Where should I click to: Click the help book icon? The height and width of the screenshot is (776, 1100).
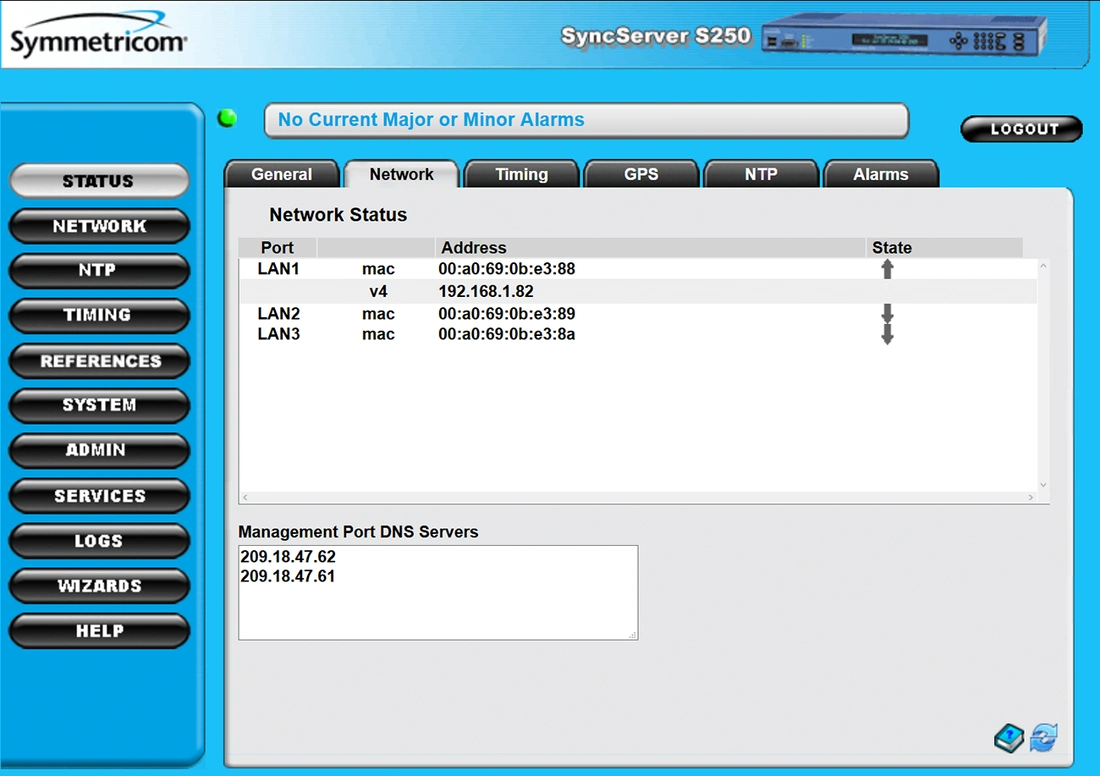pyautogui.click(x=1009, y=738)
